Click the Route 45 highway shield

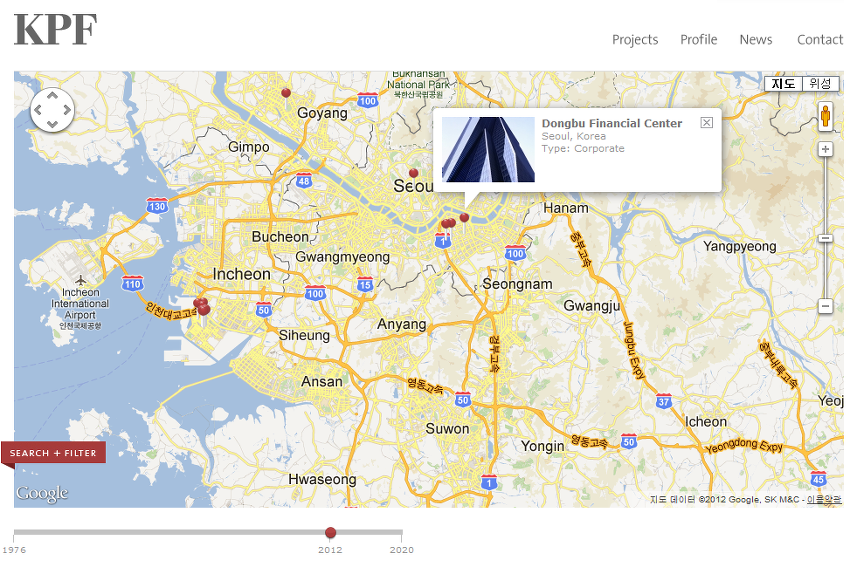point(818,479)
